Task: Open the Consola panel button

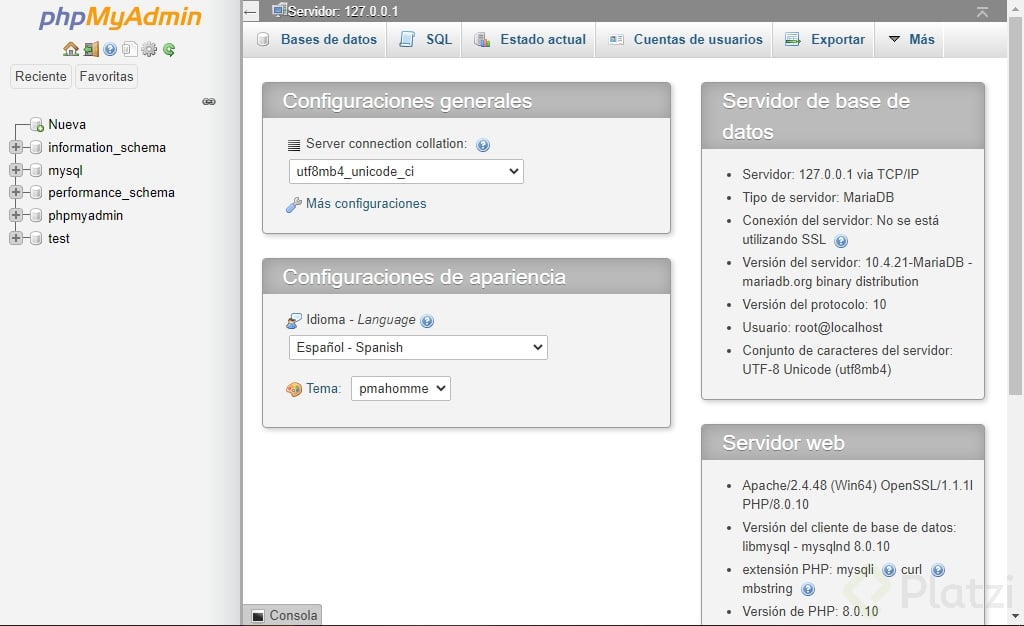Action: [x=285, y=615]
